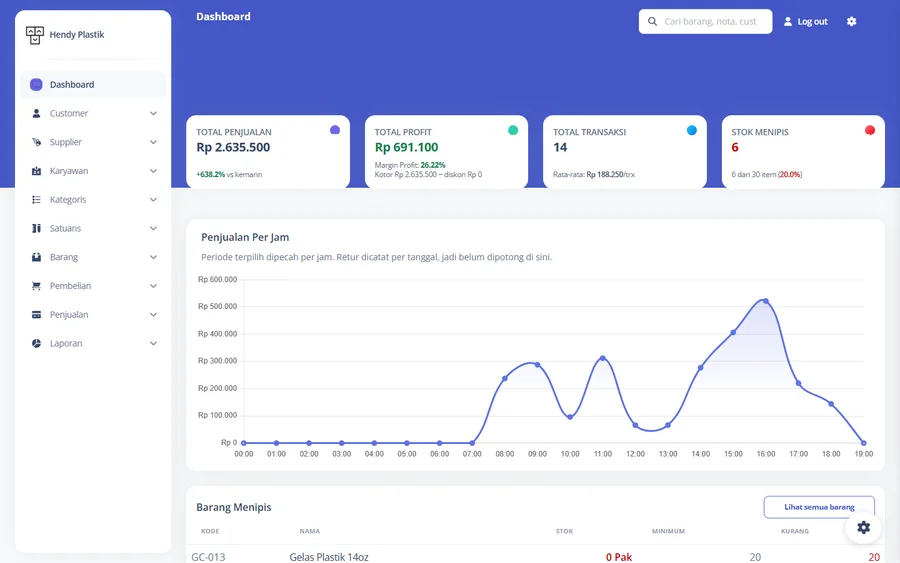Viewport: 900px width, 563px height.
Task: Expand the Barang menu chevron
Action: click(x=153, y=257)
